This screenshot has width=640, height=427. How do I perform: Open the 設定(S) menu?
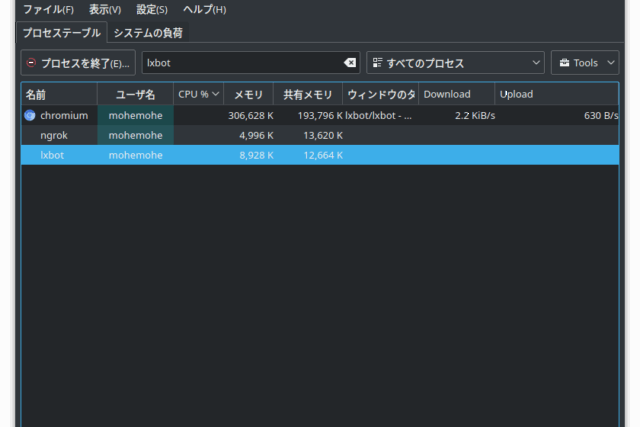click(152, 9)
